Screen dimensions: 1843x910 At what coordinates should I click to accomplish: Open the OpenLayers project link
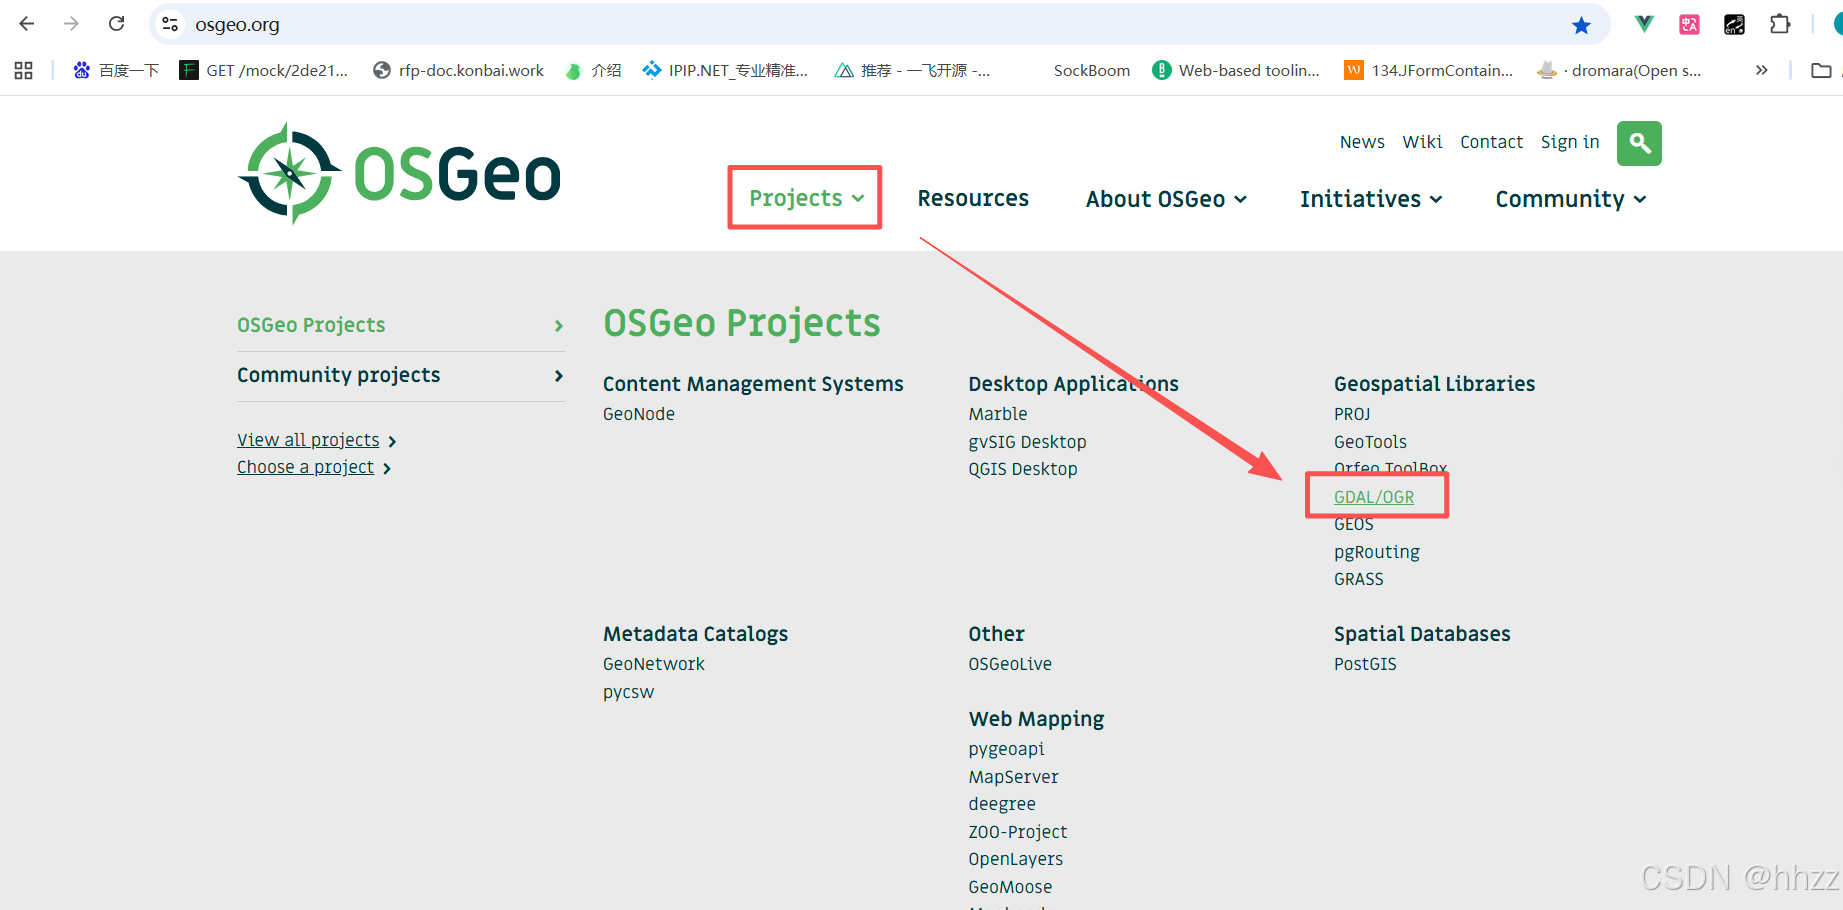click(1016, 859)
